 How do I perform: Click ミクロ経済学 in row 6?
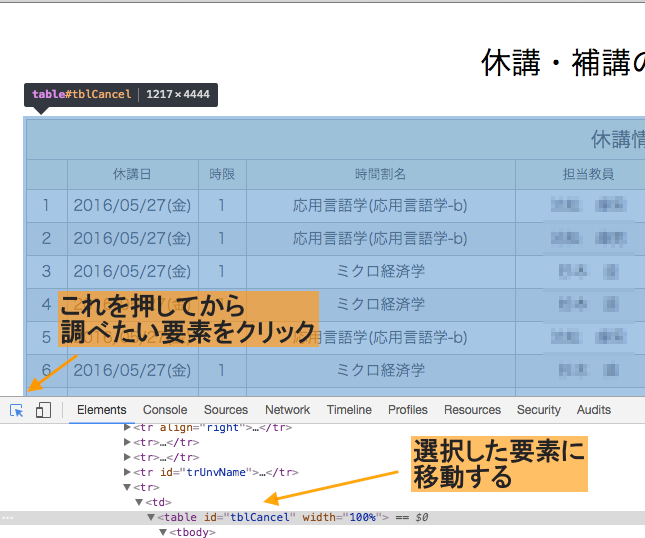(381, 370)
